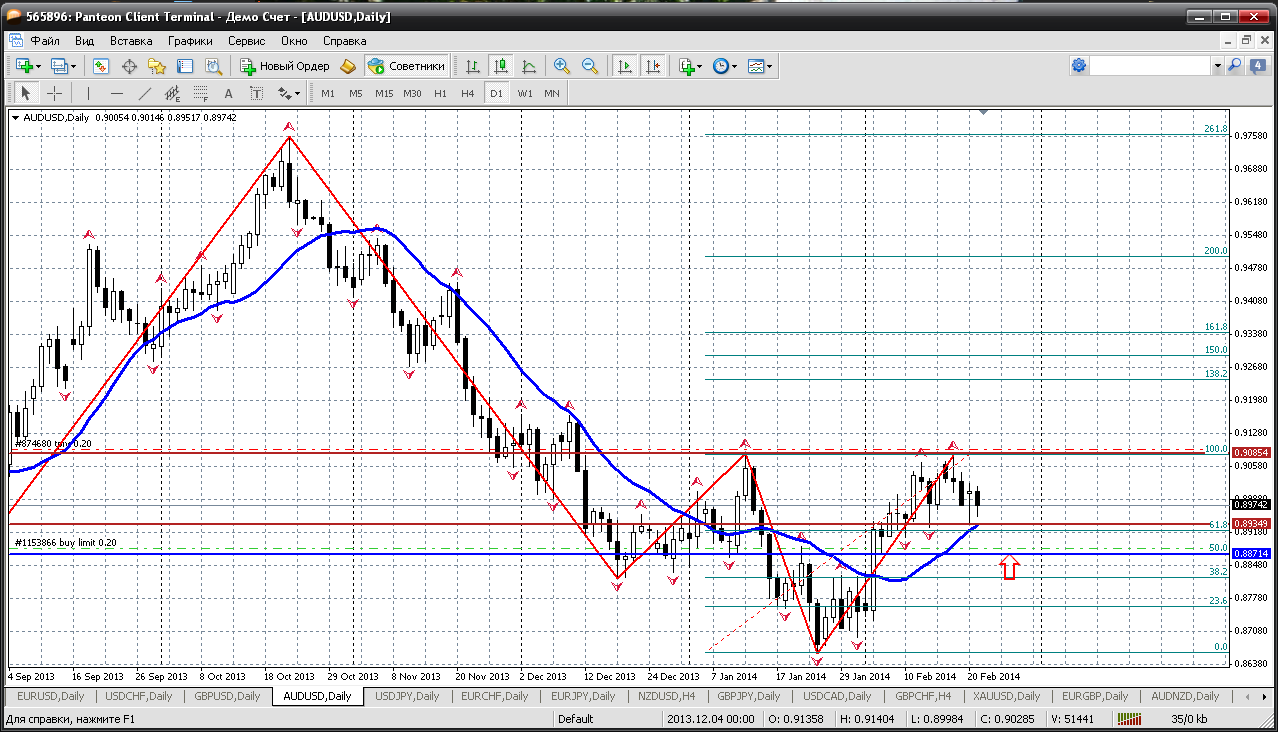Select the Fibonacci retracement tool
The width and height of the screenshot is (1278, 732).
pos(201,93)
